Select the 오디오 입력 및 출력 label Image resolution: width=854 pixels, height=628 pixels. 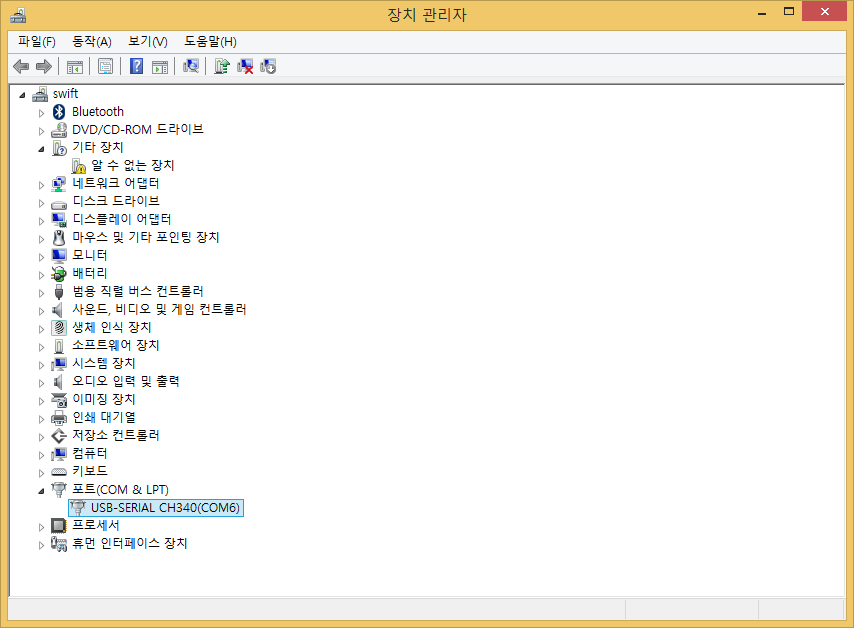click(x=126, y=381)
